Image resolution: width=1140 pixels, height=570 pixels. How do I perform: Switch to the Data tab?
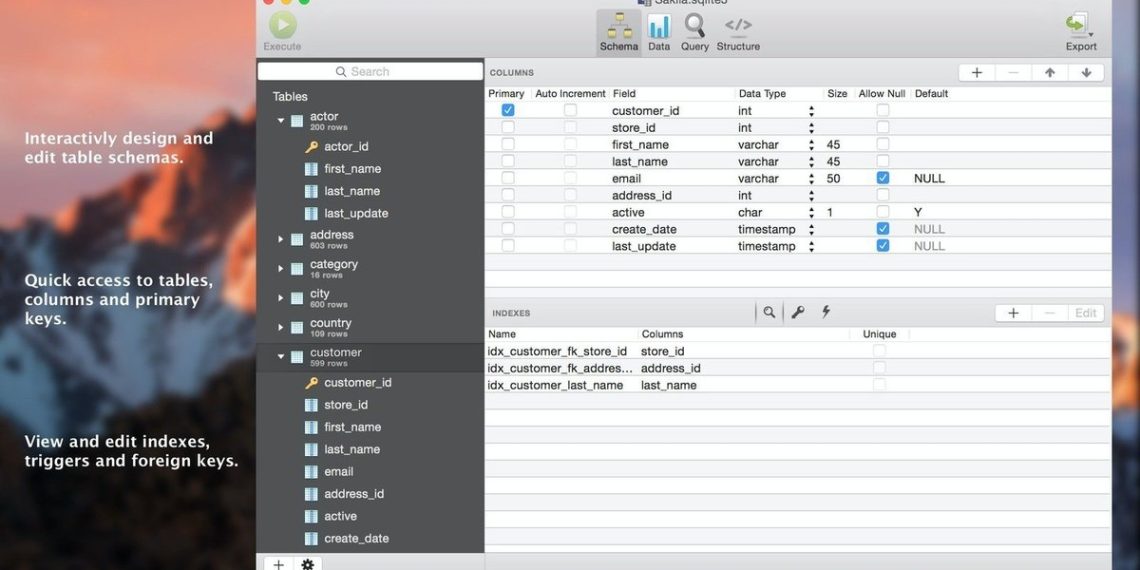point(659,31)
